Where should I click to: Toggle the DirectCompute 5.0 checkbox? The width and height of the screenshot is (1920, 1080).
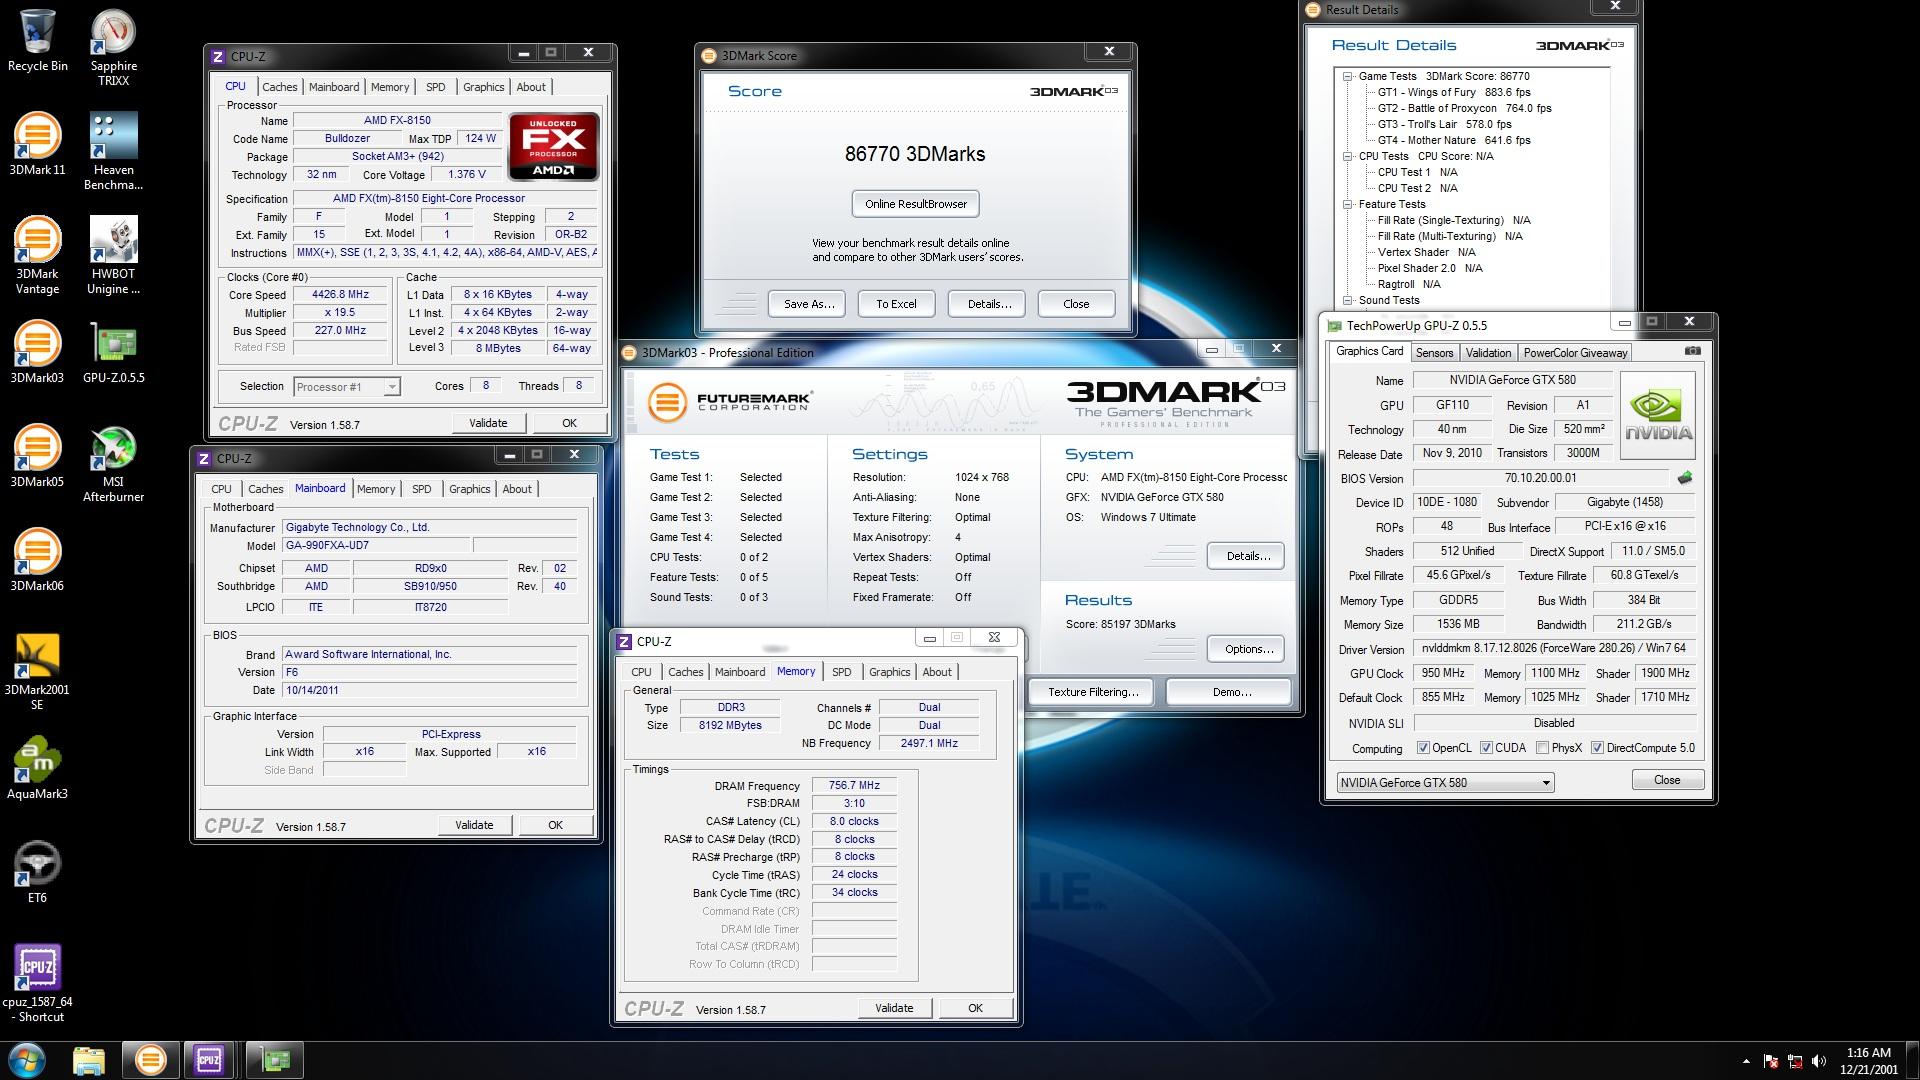tap(1597, 748)
